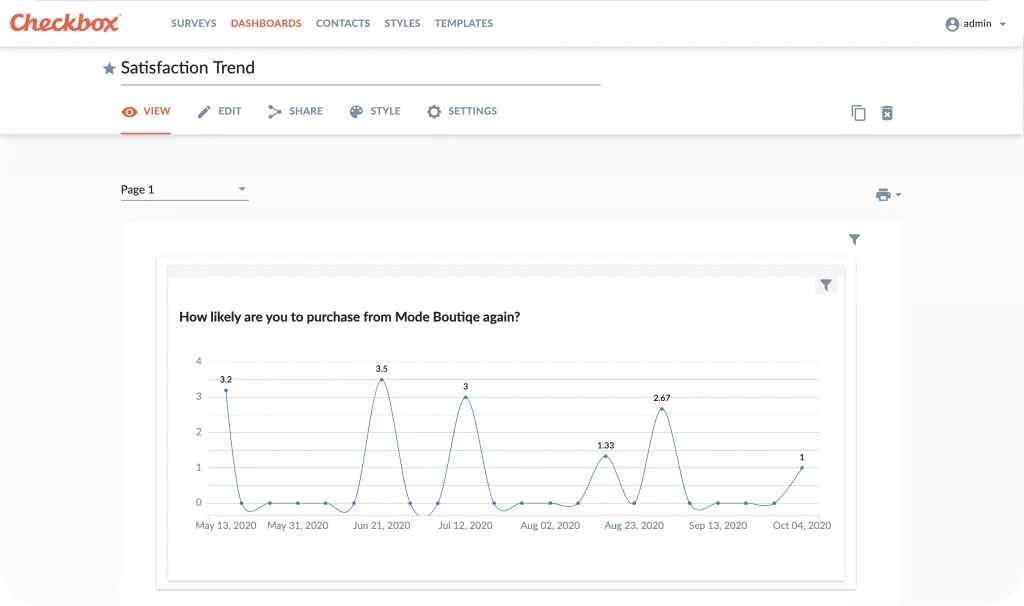Screen dimensions: 1024x606
Task: Open the Dashboards menu
Action: pos(266,24)
